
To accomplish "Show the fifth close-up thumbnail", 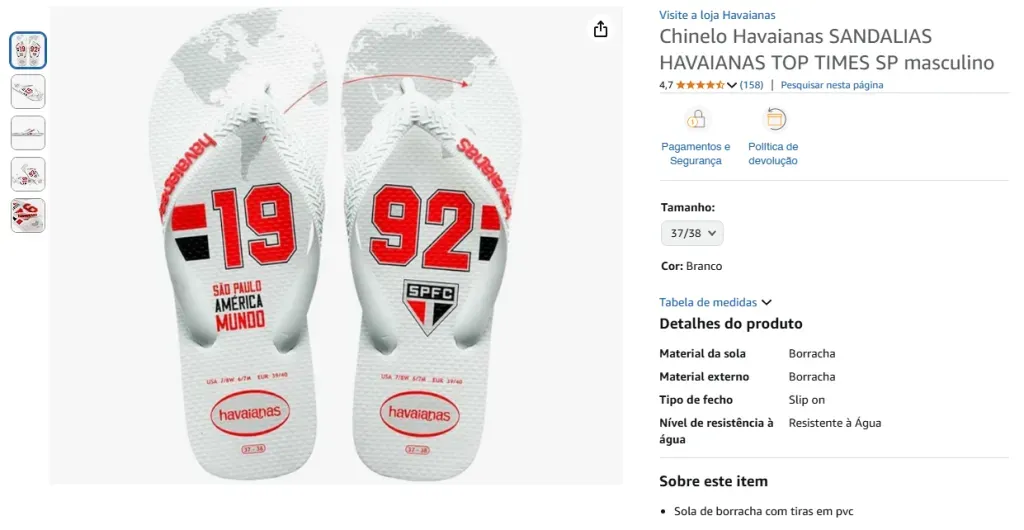I will pos(28,215).
